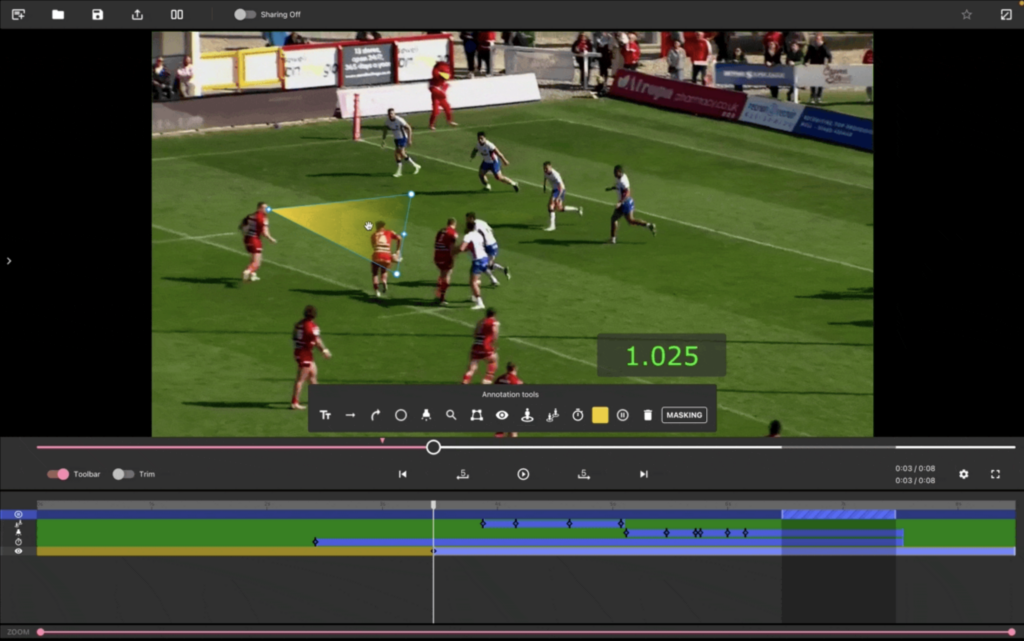The height and width of the screenshot is (641, 1024).
Task: Select the player tracker annotation tool
Action: (528, 414)
